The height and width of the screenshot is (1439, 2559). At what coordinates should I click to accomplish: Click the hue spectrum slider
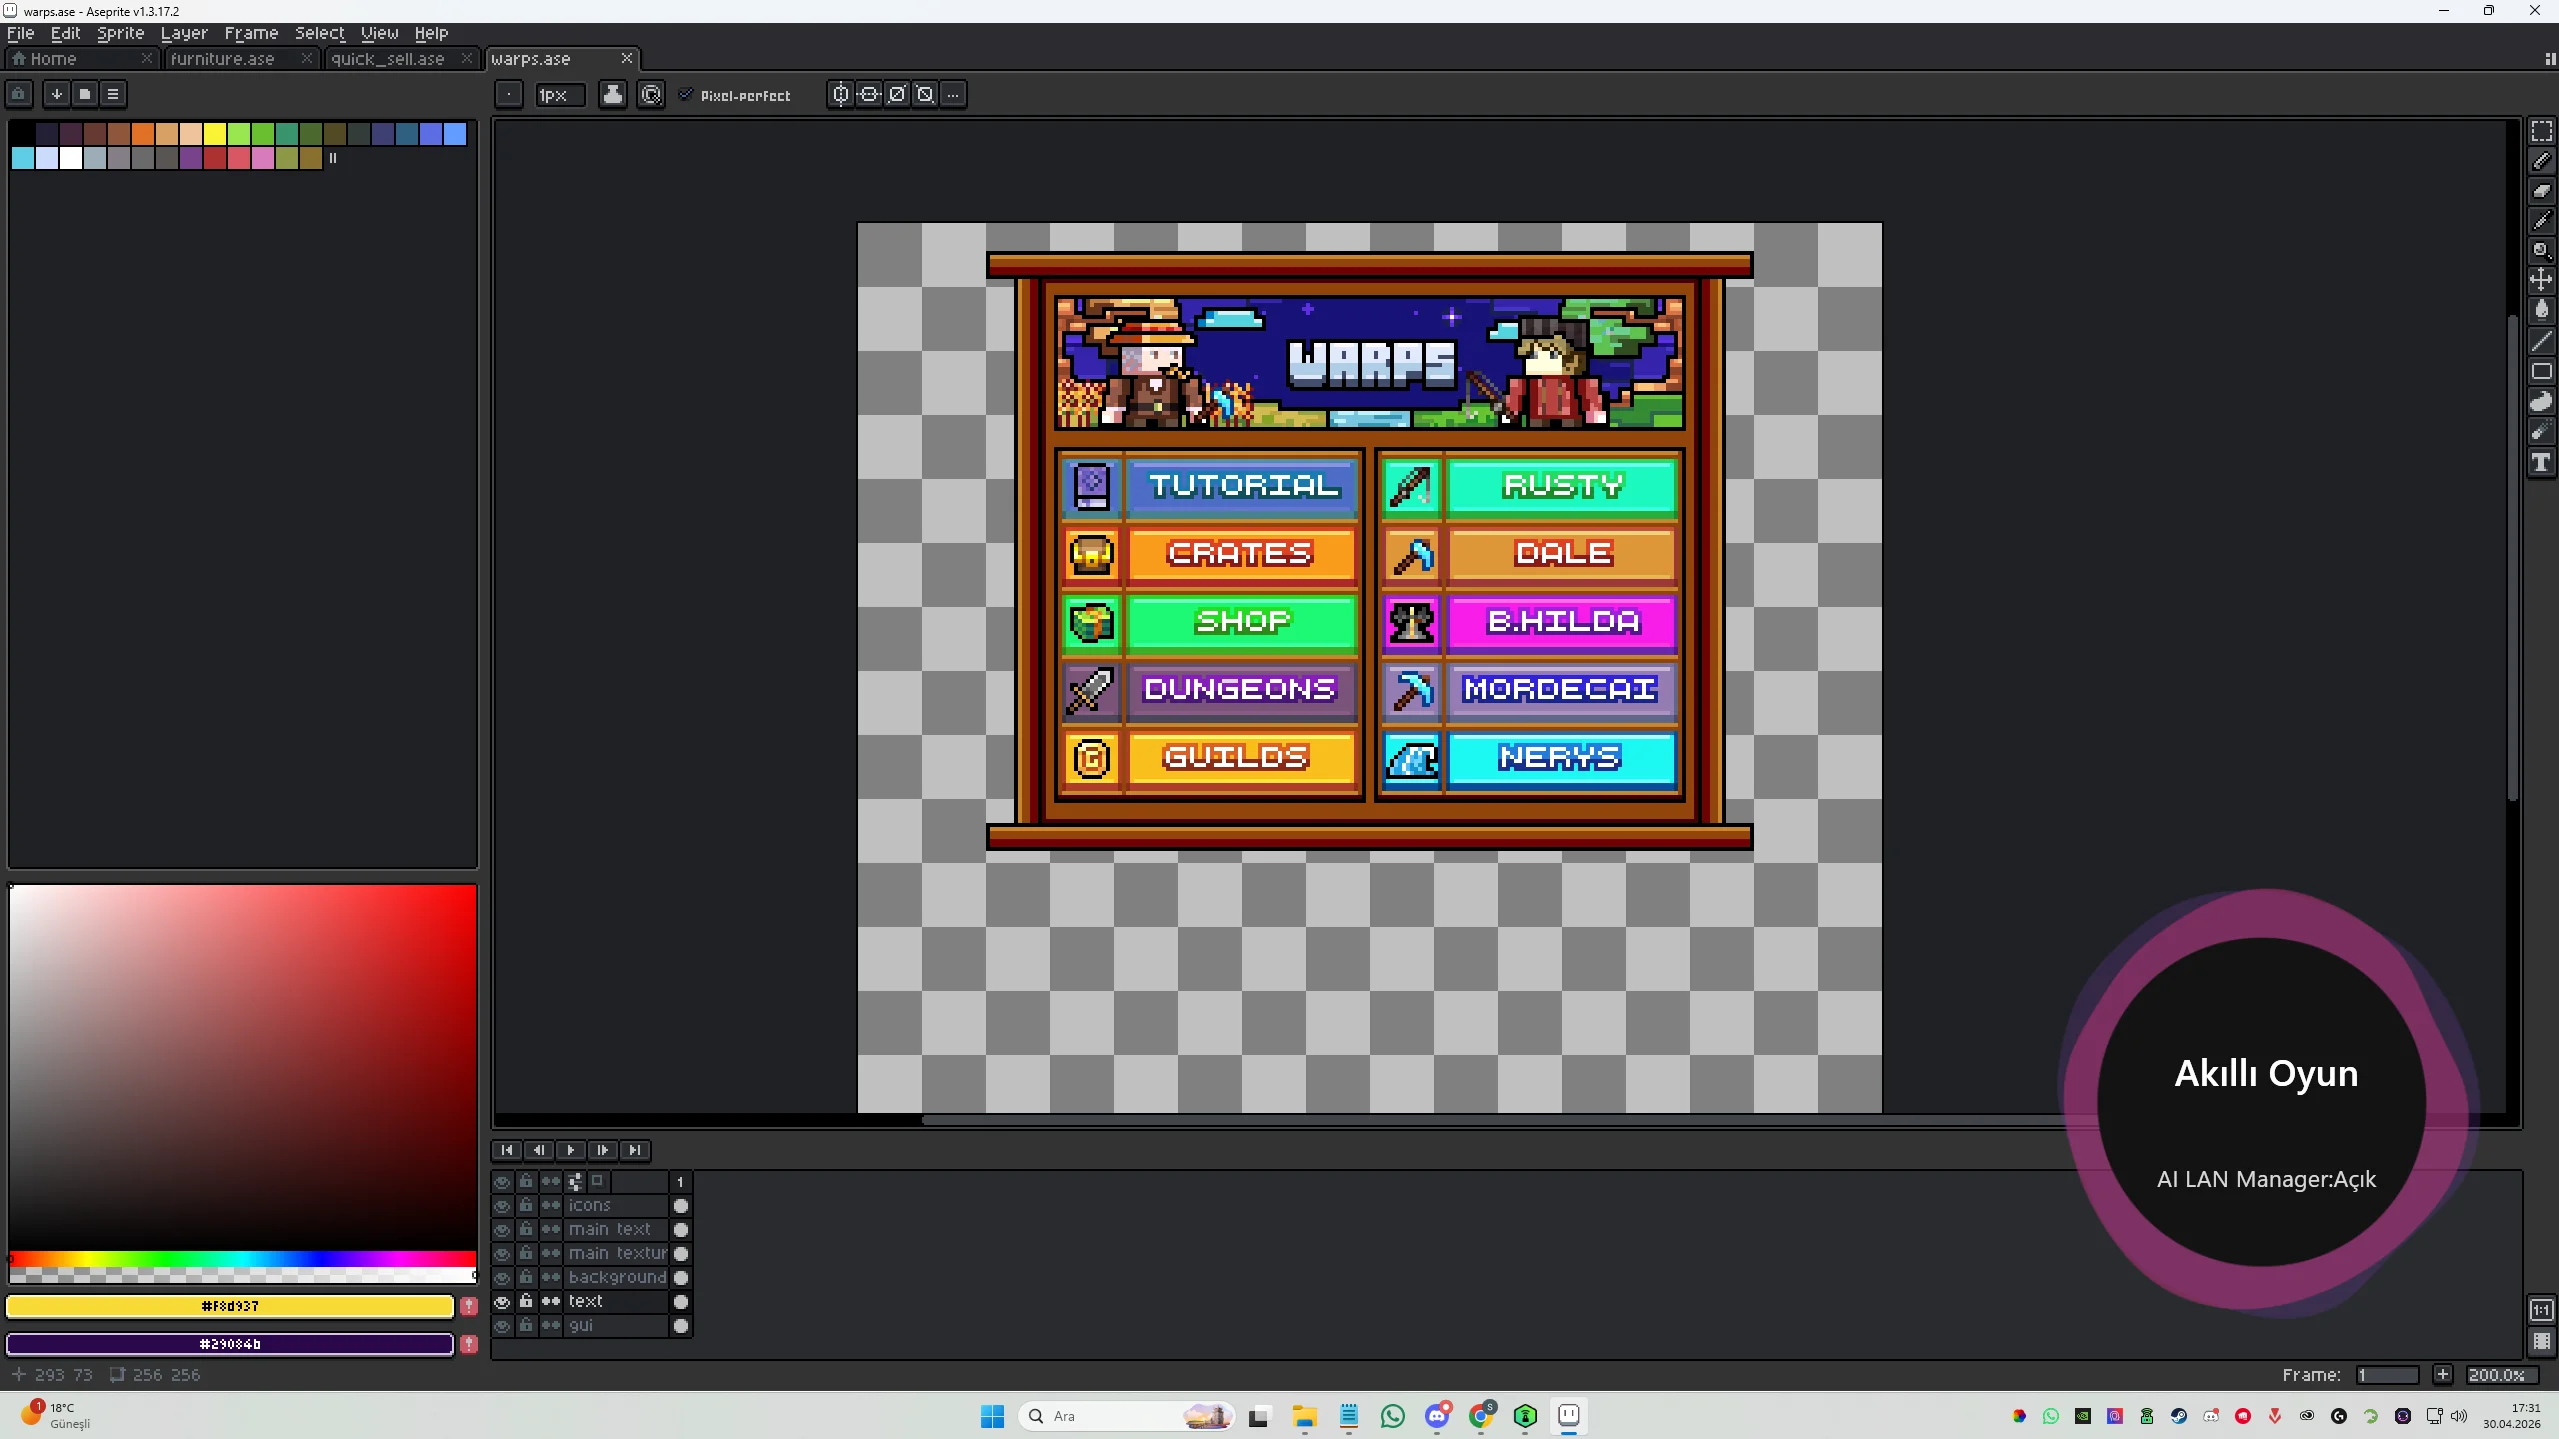[243, 1259]
